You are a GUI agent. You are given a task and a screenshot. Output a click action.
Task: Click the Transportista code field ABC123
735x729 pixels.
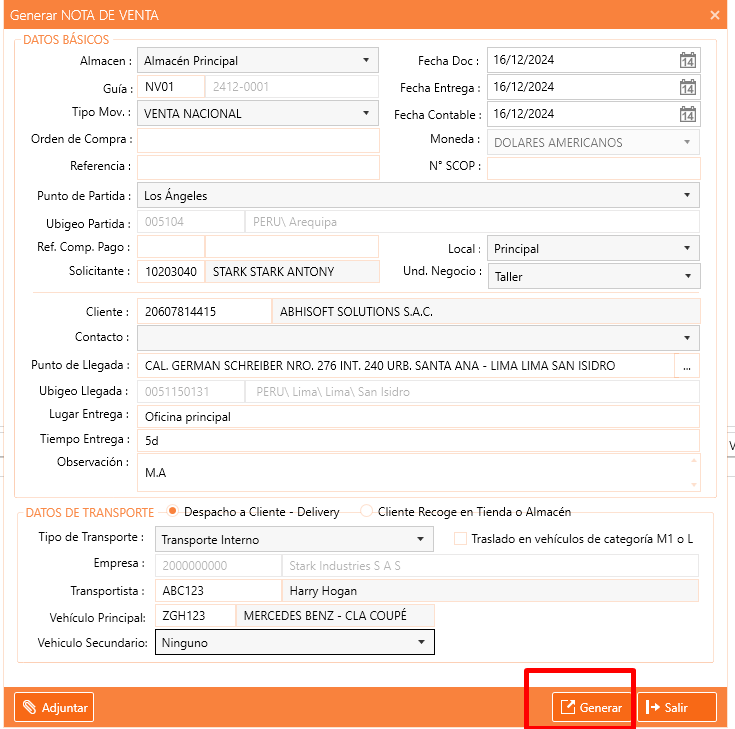218,591
